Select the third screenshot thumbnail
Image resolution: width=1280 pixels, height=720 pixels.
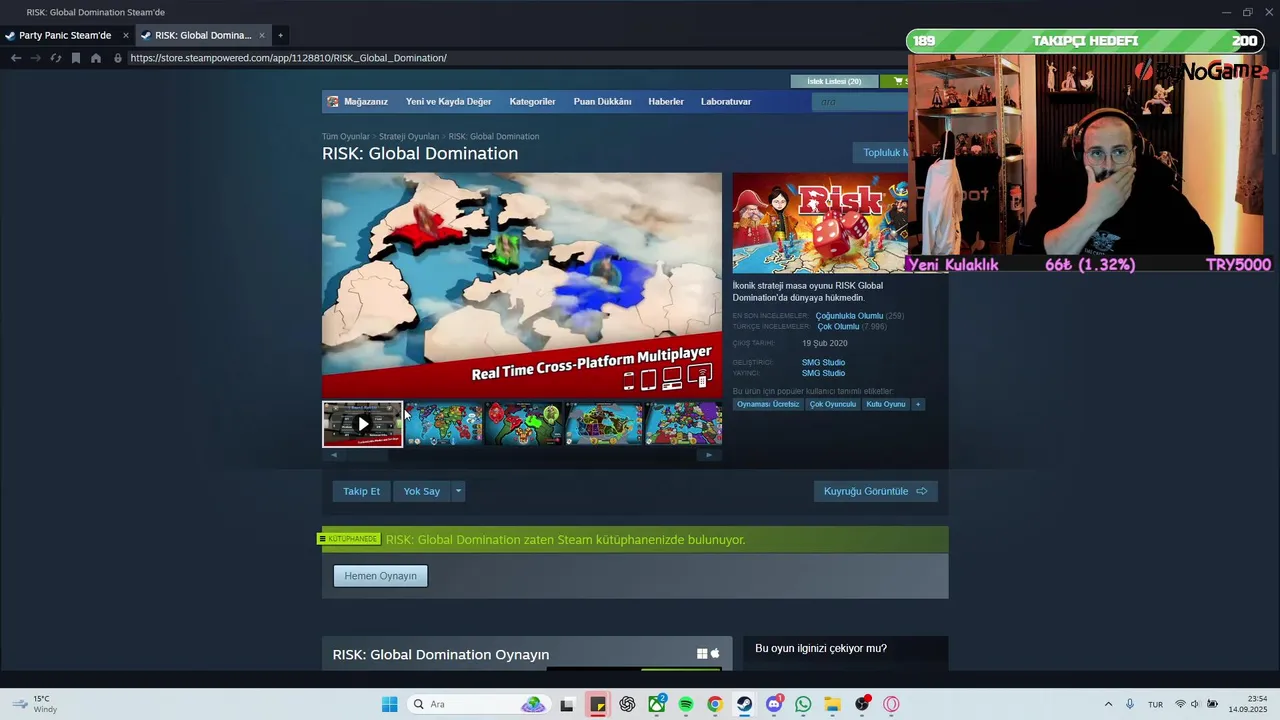[x=524, y=424]
